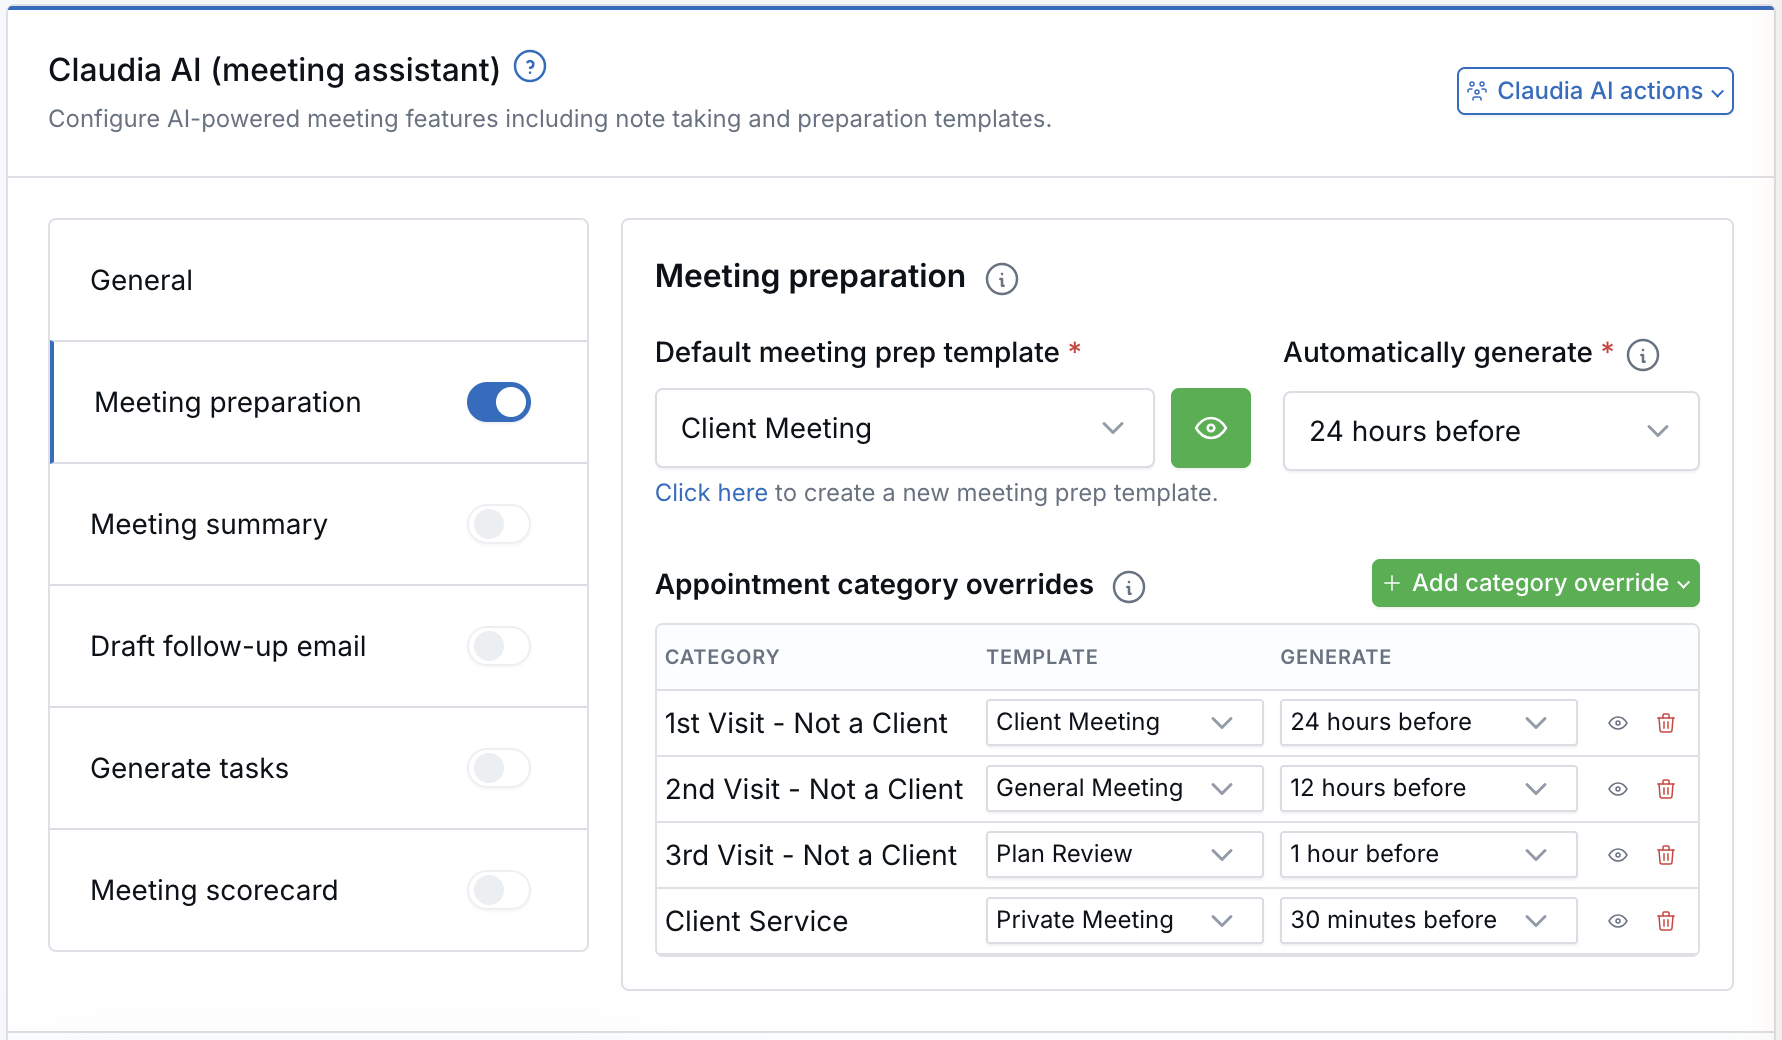Open generate time dropdown for 1st Visit row
The width and height of the screenshot is (1782, 1040).
pyautogui.click(x=1428, y=722)
